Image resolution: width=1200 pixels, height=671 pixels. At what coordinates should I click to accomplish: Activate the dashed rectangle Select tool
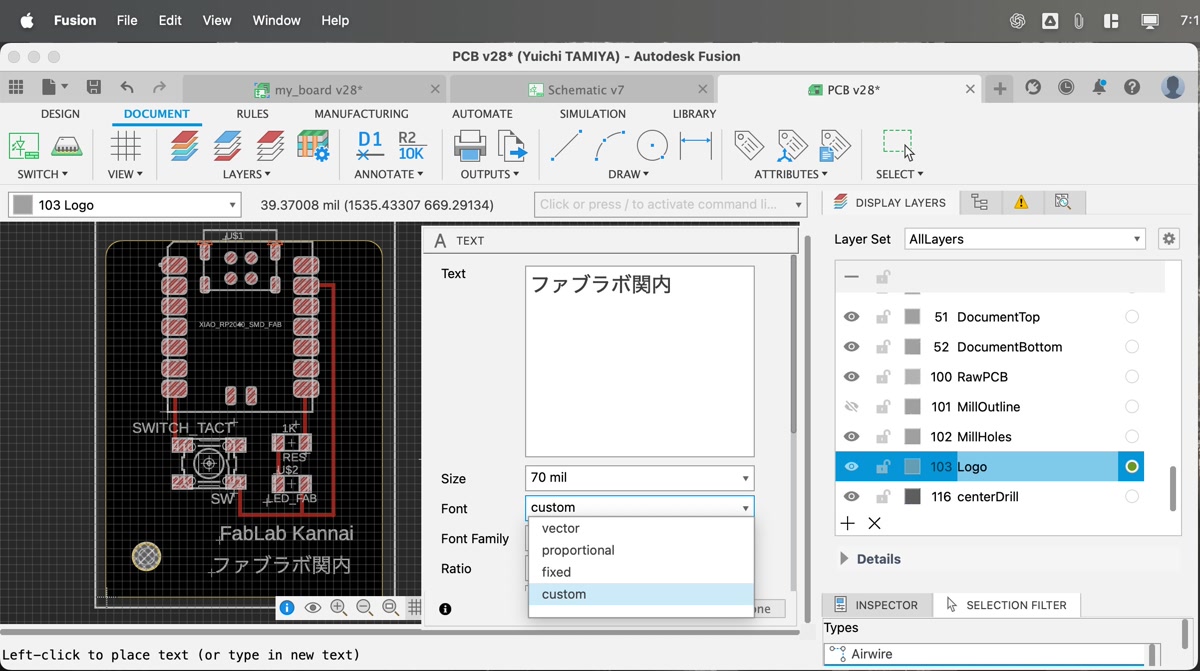coord(898,145)
